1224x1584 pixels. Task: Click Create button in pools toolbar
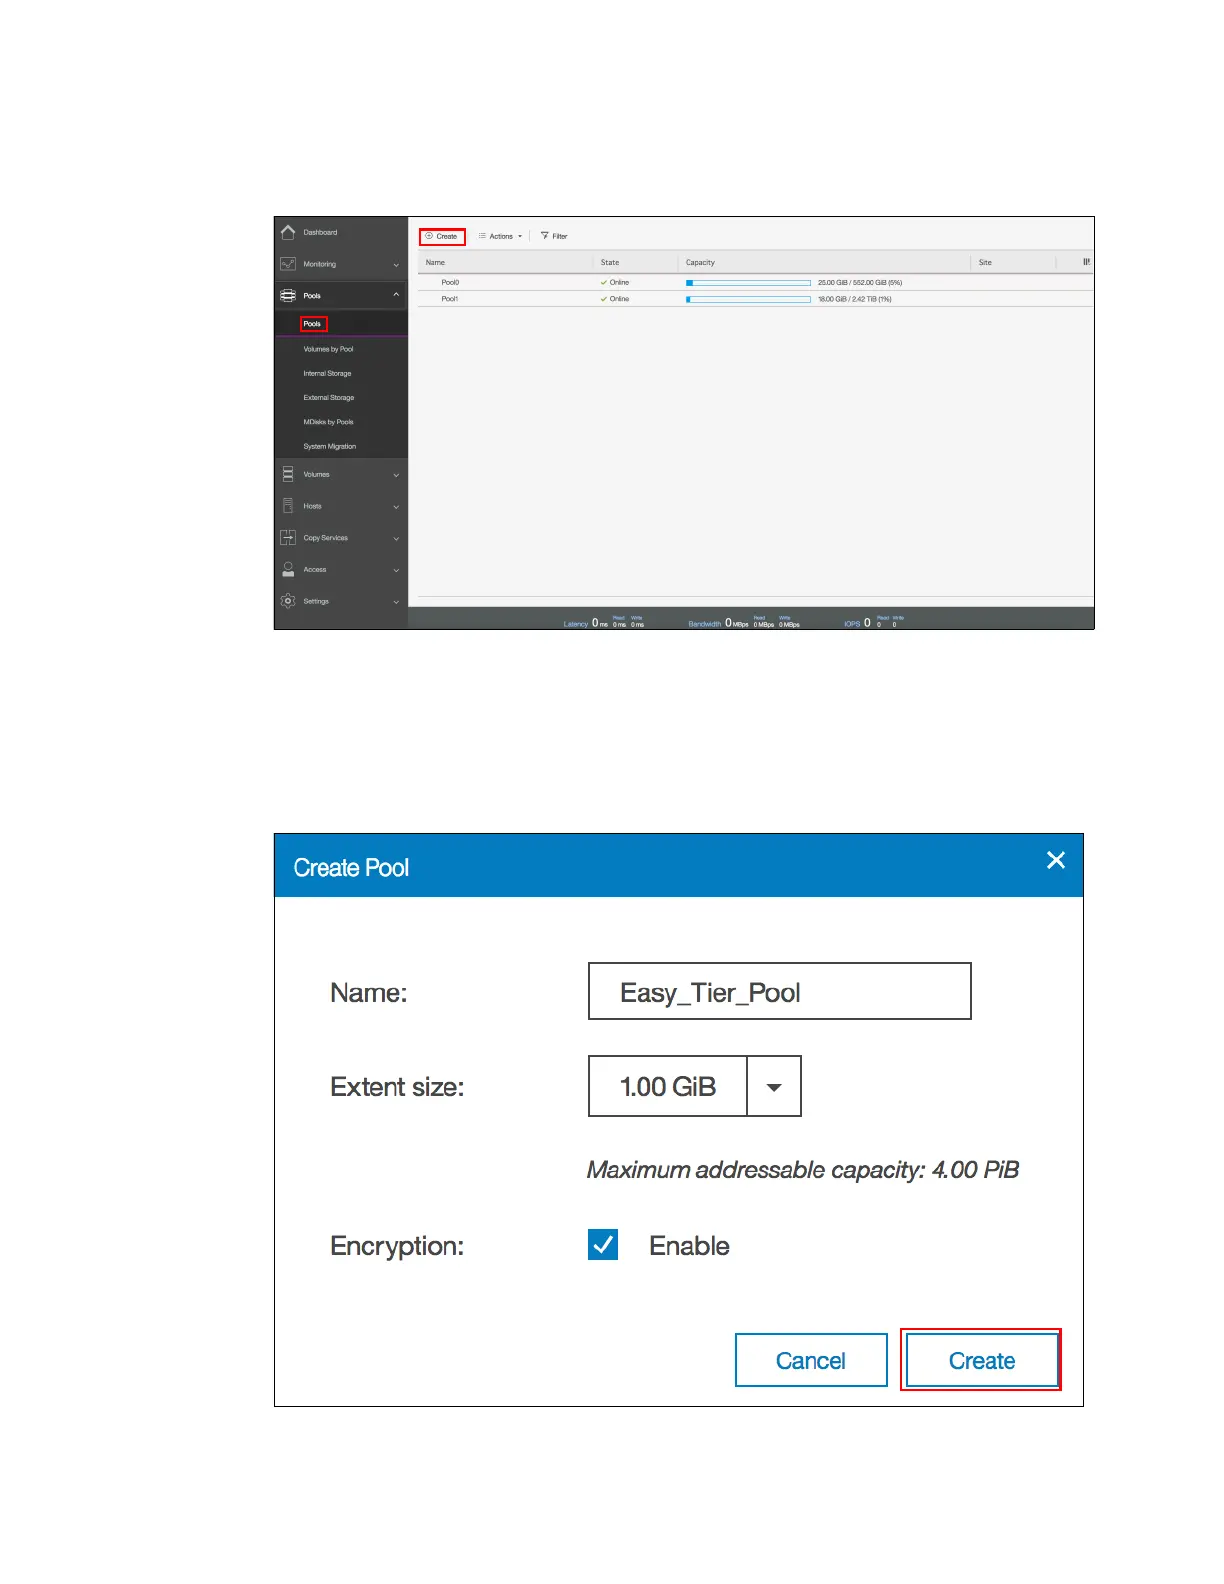click(x=442, y=236)
